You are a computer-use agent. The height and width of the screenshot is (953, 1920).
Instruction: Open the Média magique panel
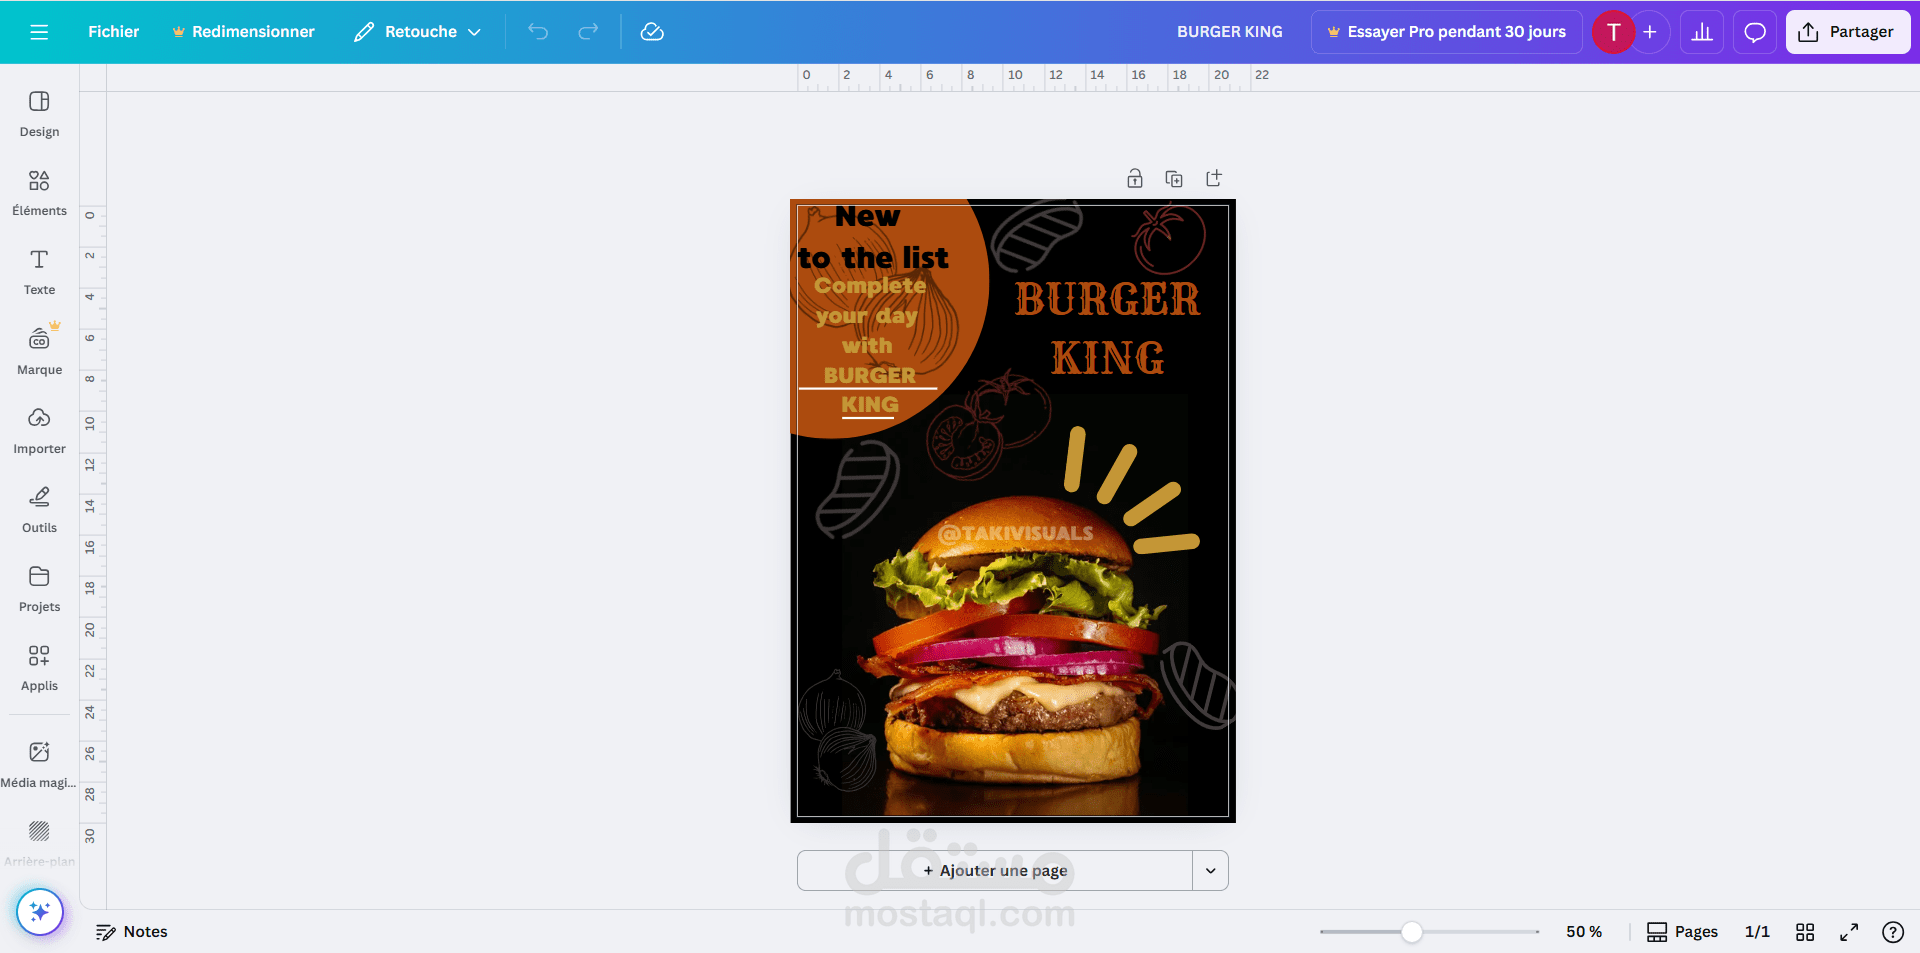point(39,765)
